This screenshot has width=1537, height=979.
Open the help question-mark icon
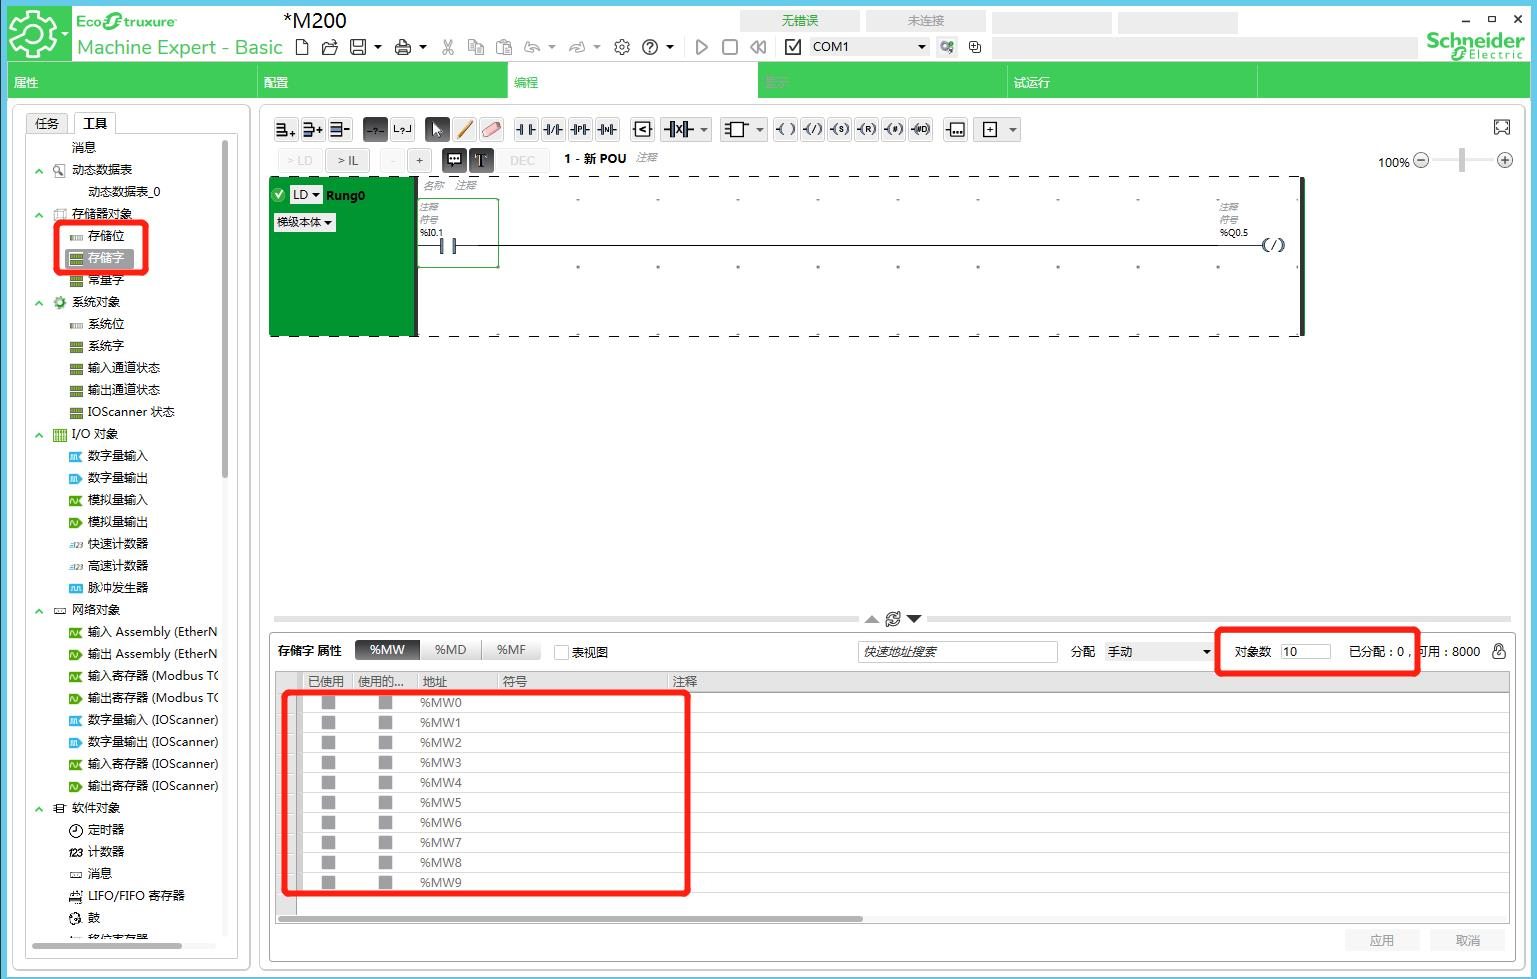point(650,47)
